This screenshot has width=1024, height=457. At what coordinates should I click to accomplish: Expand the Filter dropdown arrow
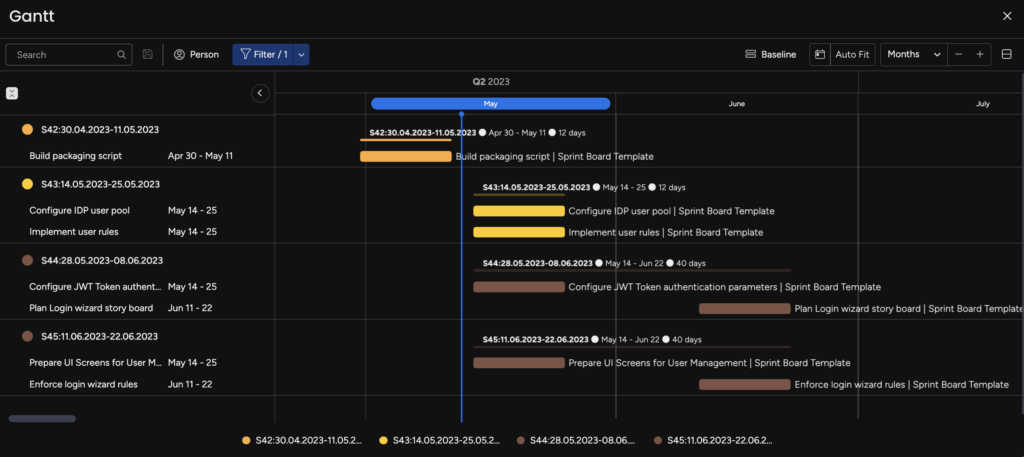(301, 54)
